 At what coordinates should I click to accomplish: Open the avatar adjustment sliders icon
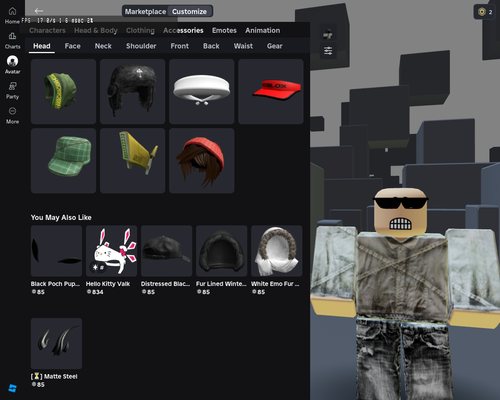tap(328, 51)
